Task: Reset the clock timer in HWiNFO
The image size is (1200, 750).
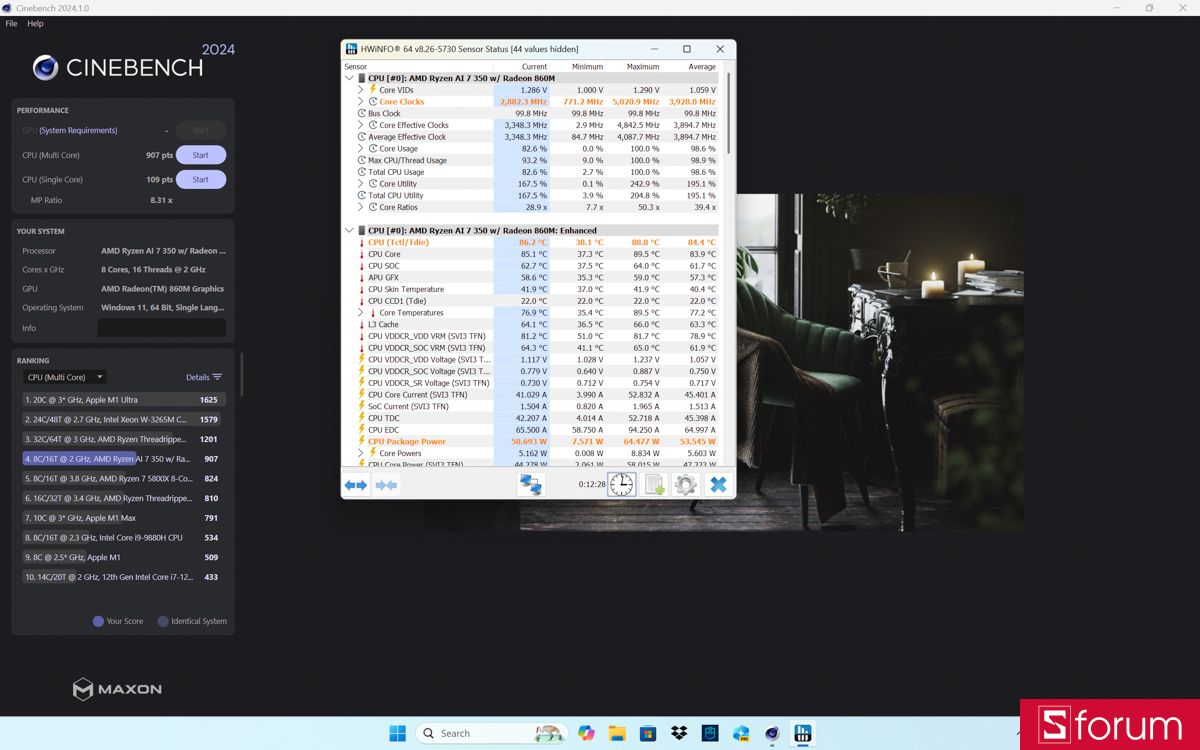Action: click(x=621, y=484)
